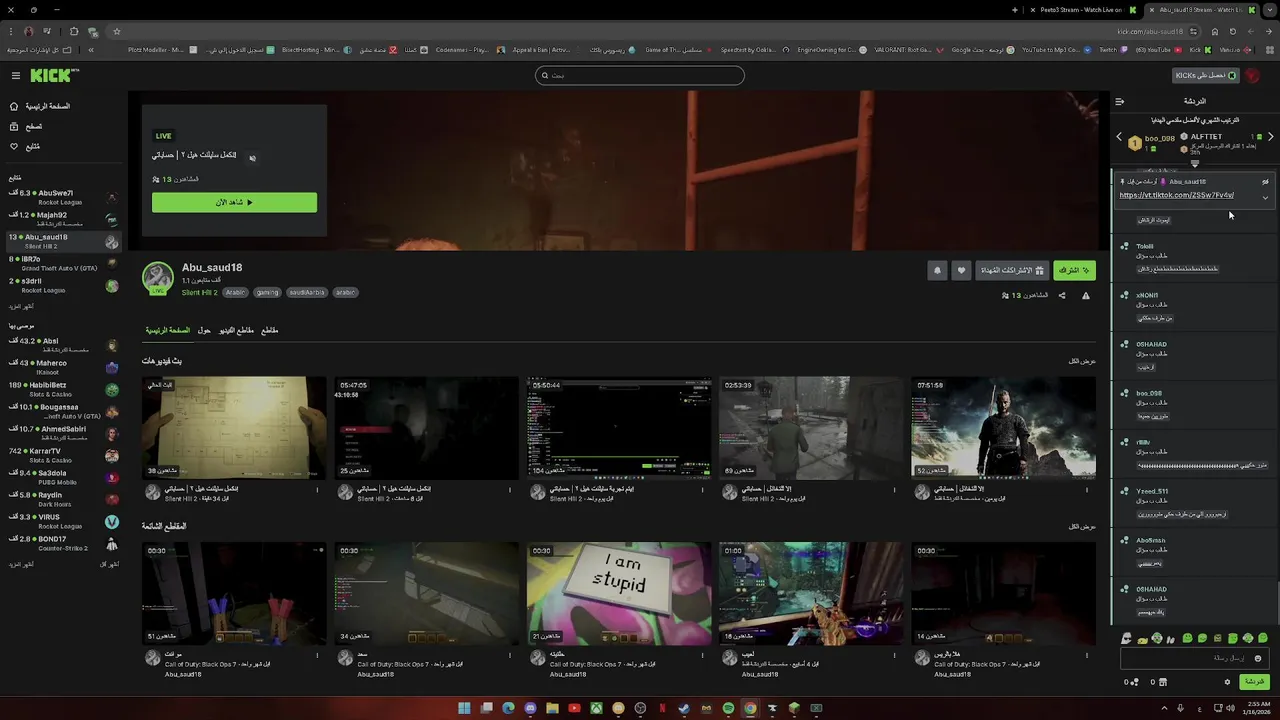Open HabibiBetz channel in the sidebar
This screenshot has height=720, width=1280.
(62, 389)
